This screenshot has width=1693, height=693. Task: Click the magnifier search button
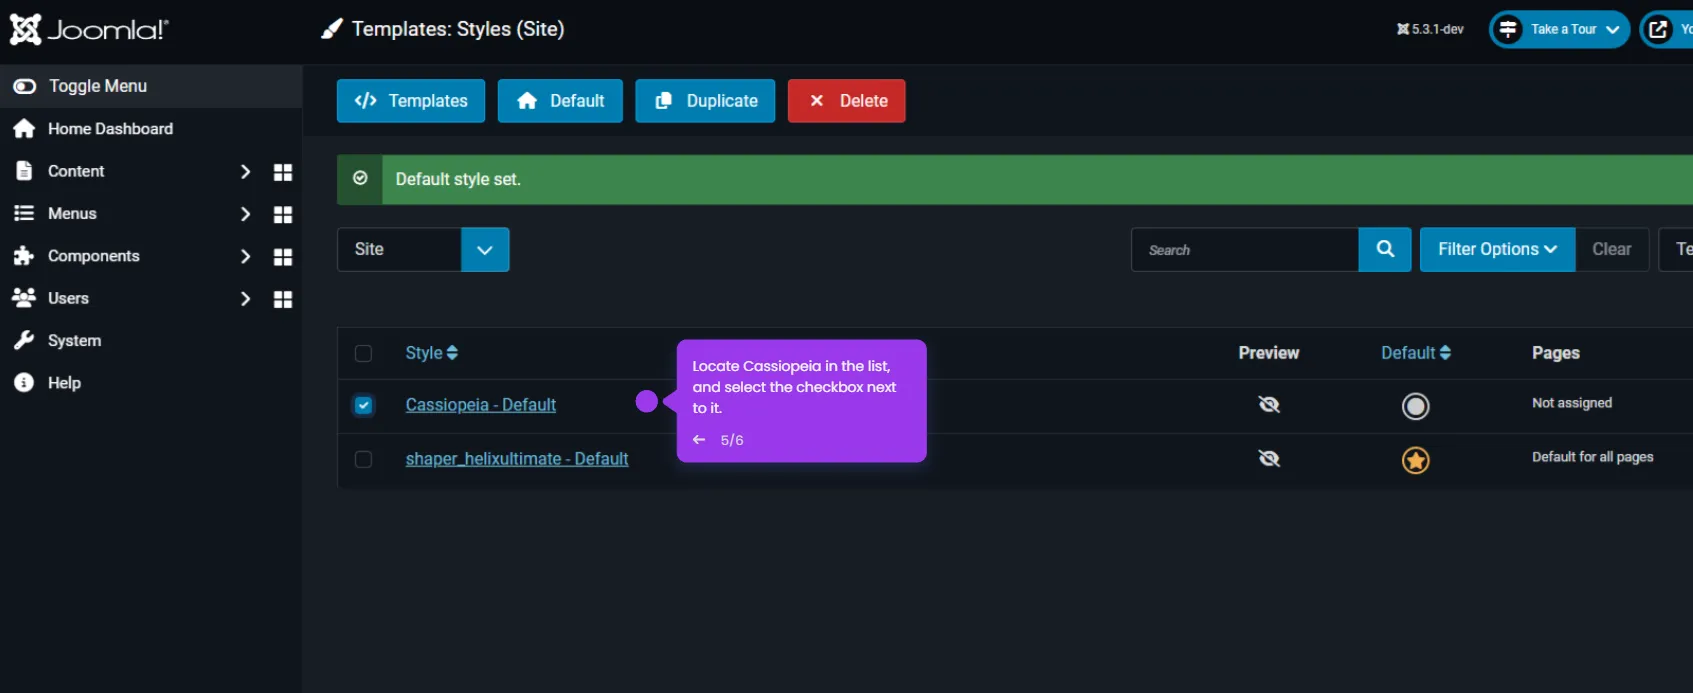pos(1385,250)
